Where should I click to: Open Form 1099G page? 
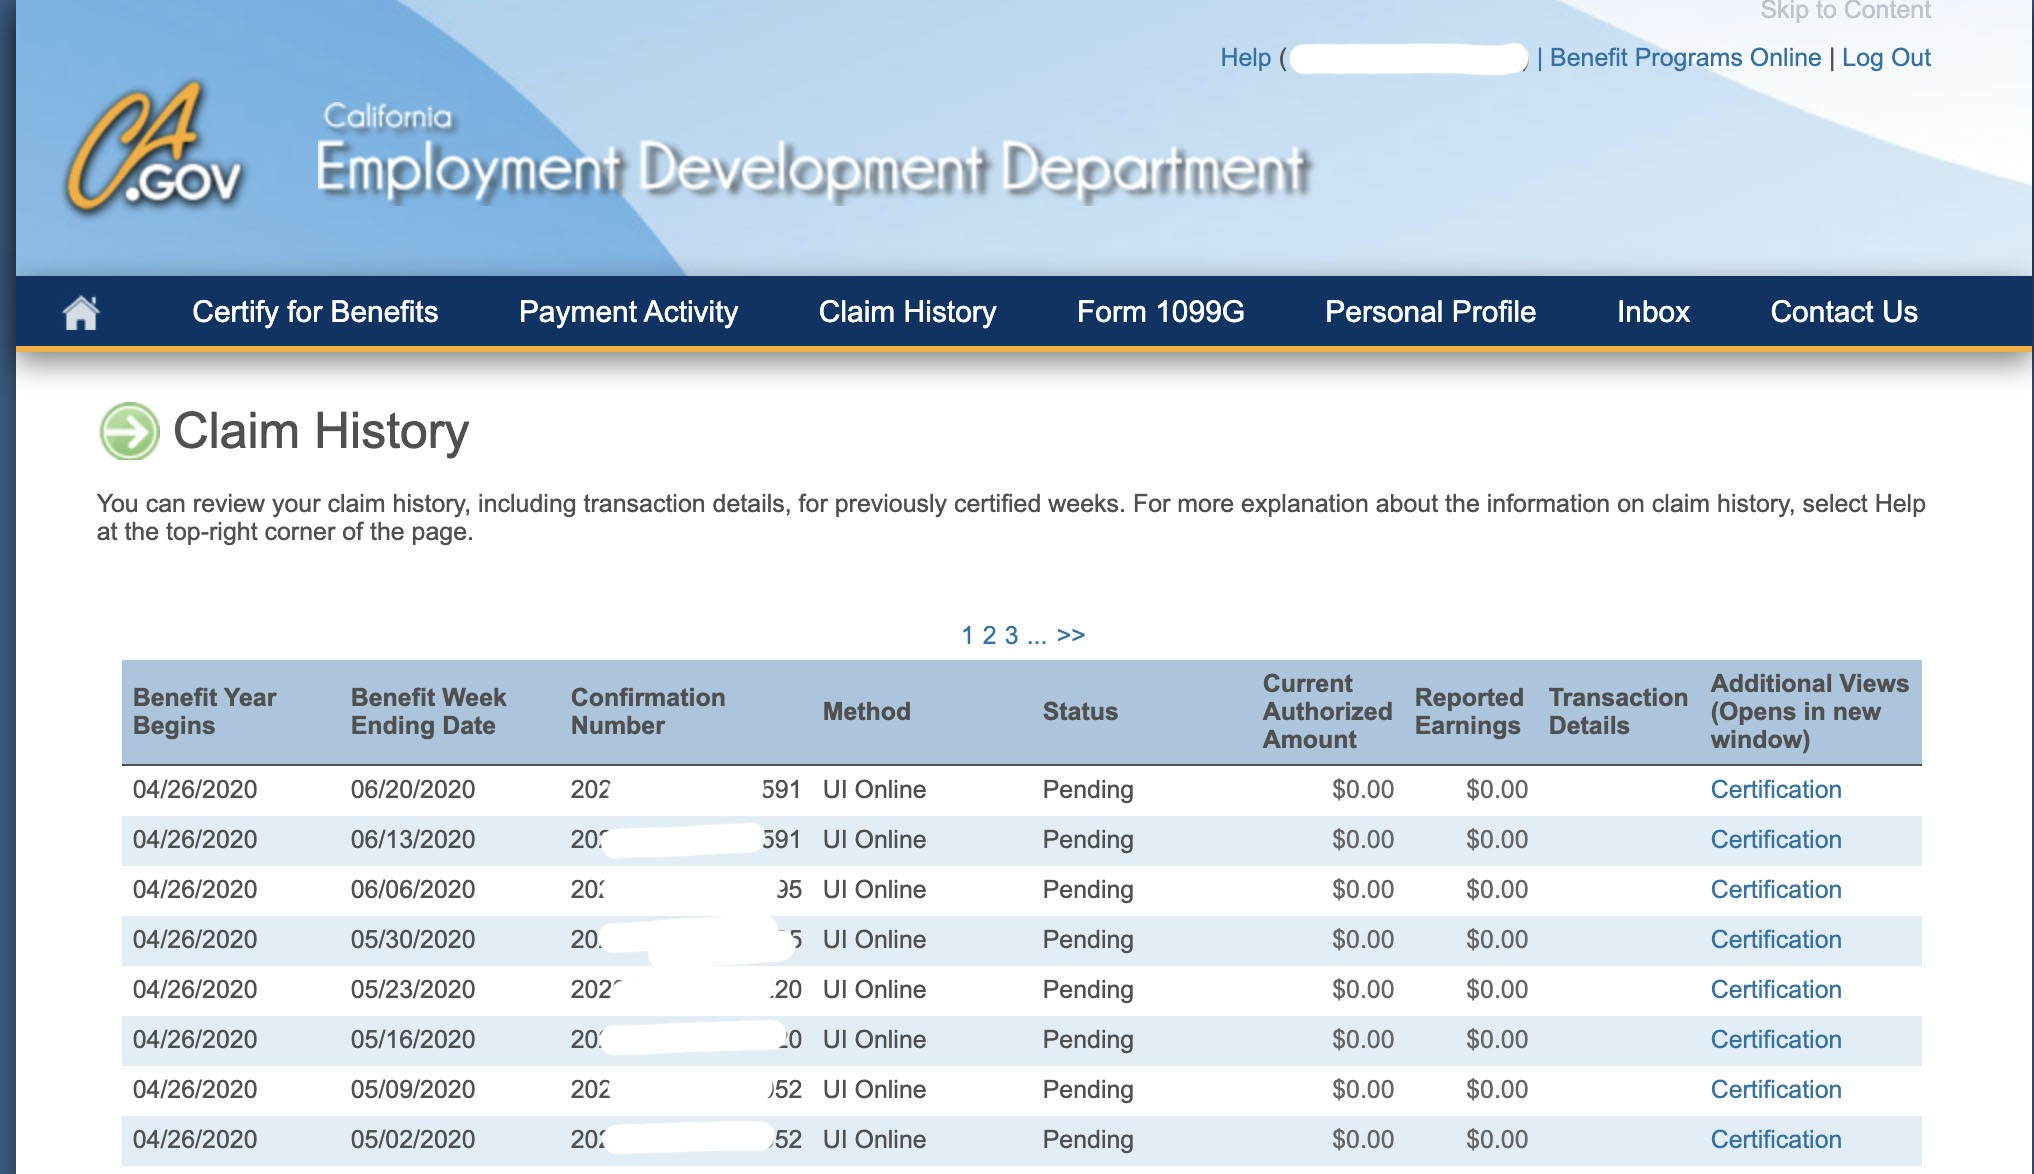[1160, 312]
